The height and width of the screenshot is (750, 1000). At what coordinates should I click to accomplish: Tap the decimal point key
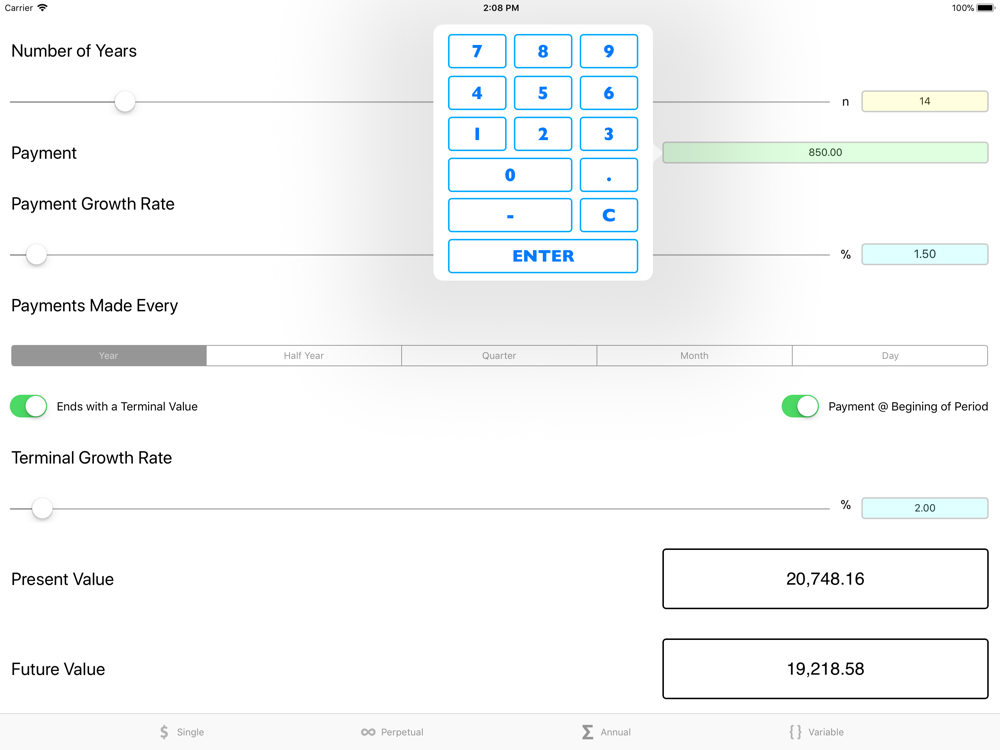click(608, 175)
